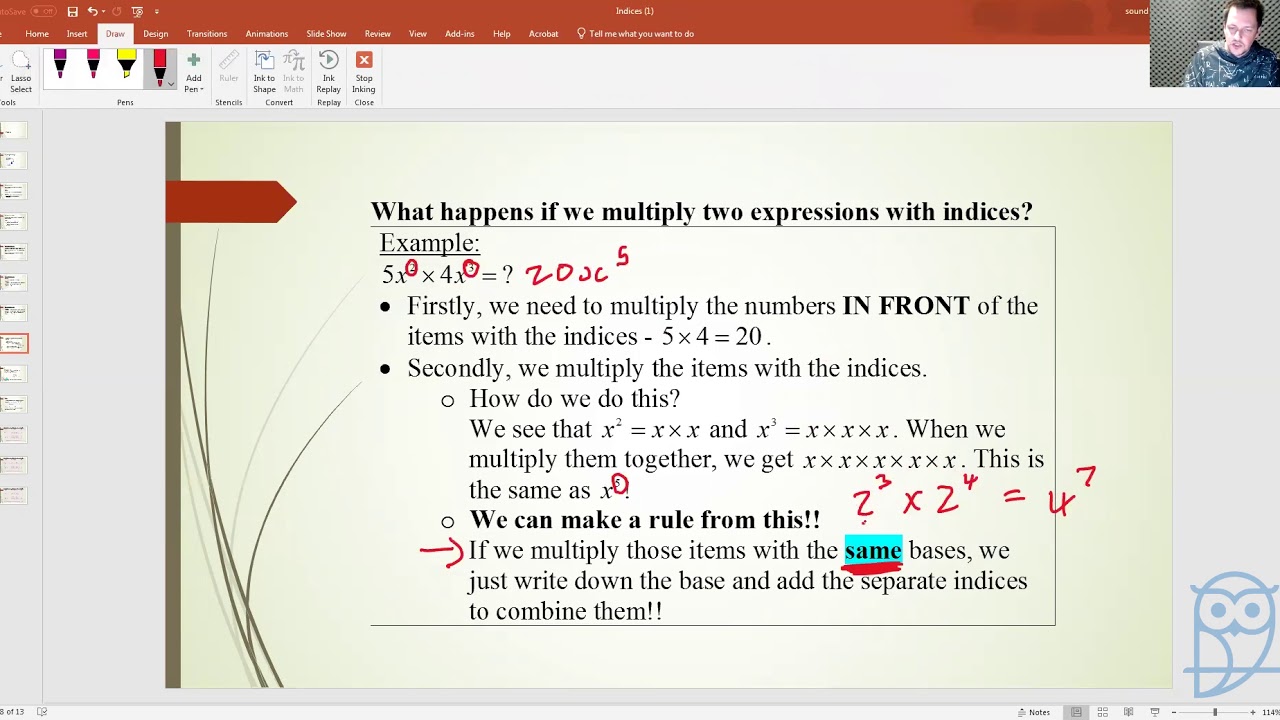The image size is (1280, 720).
Task: Toggle the Notes pane button
Action: click(x=1034, y=712)
